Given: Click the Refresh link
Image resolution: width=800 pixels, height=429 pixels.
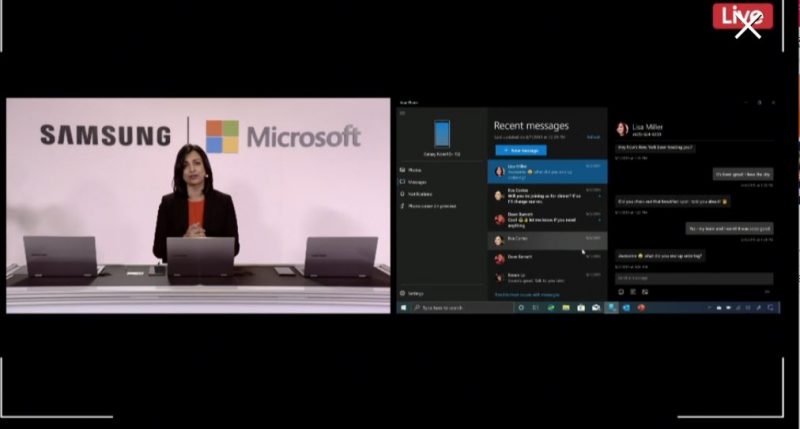Looking at the screenshot, I should (x=593, y=137).
